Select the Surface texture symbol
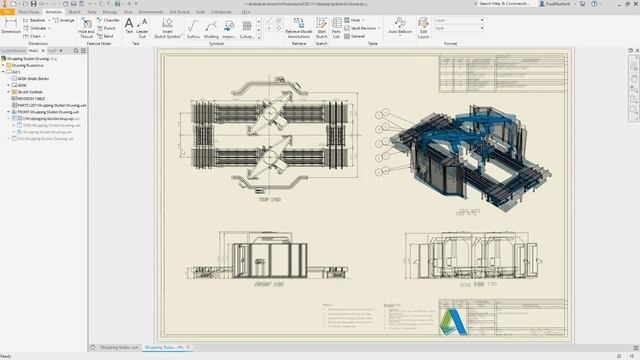Screen dimensions: 640x360 pos(193,29)
